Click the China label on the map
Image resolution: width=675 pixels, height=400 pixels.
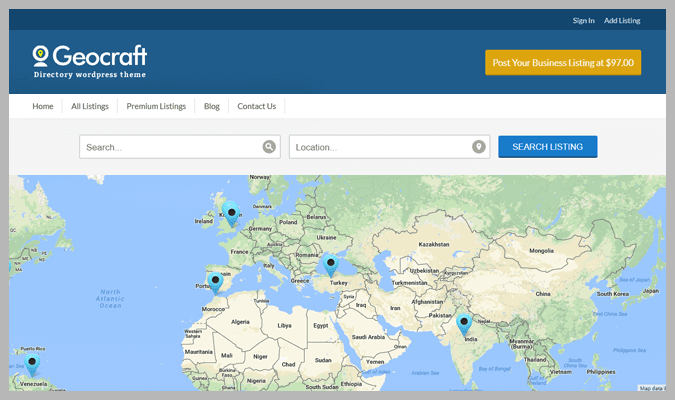543,294
